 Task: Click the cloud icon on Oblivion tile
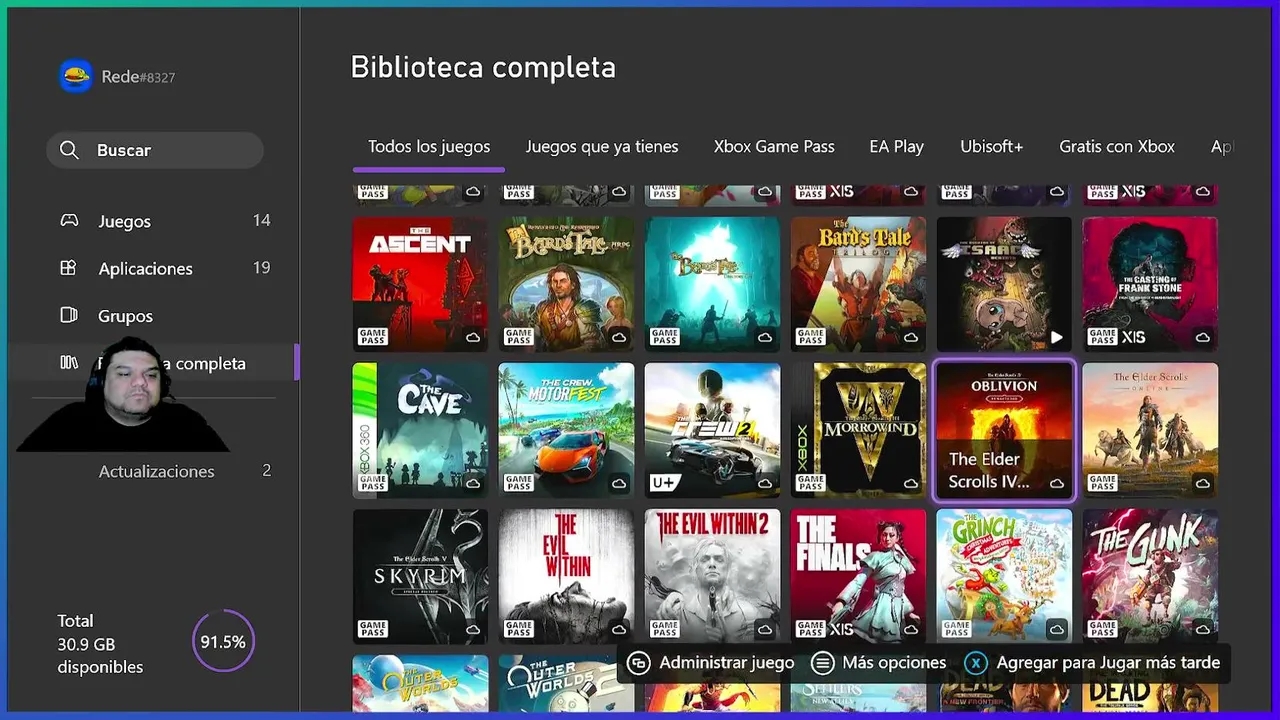click(1057, 483)
